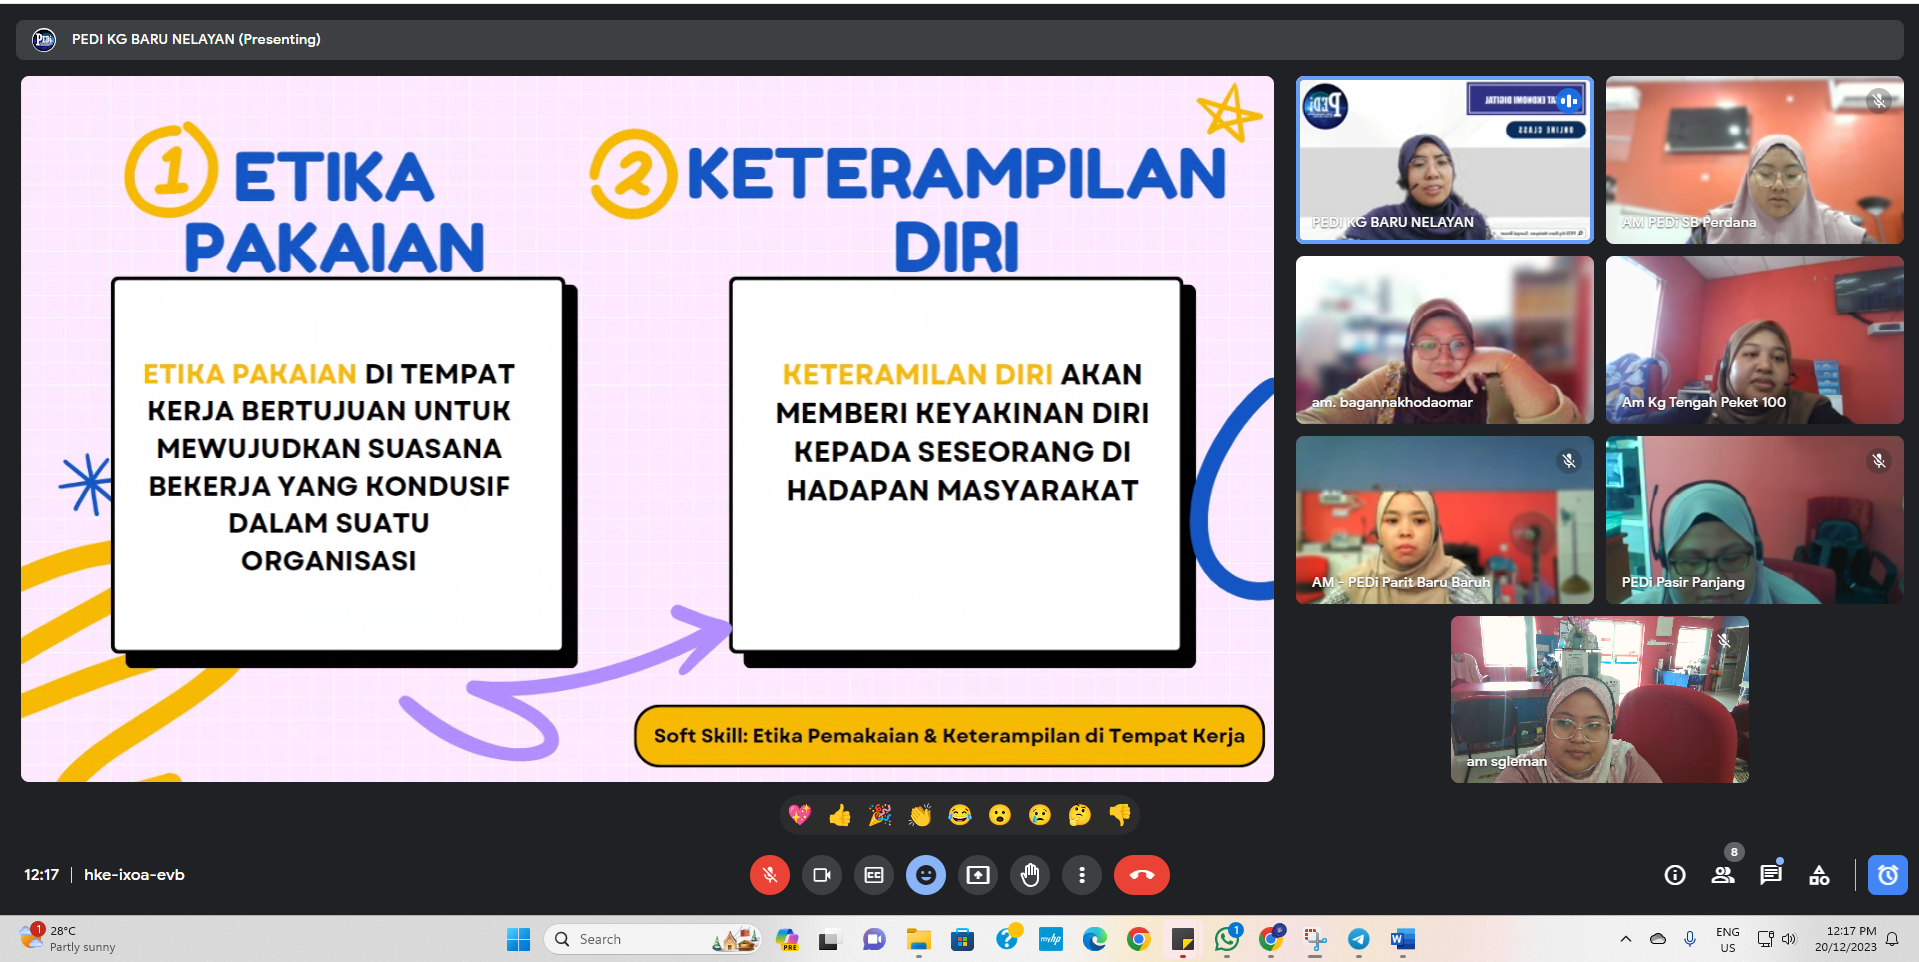Leave the call with the red button
The image size is (1919, 962).
point(1141,875)
